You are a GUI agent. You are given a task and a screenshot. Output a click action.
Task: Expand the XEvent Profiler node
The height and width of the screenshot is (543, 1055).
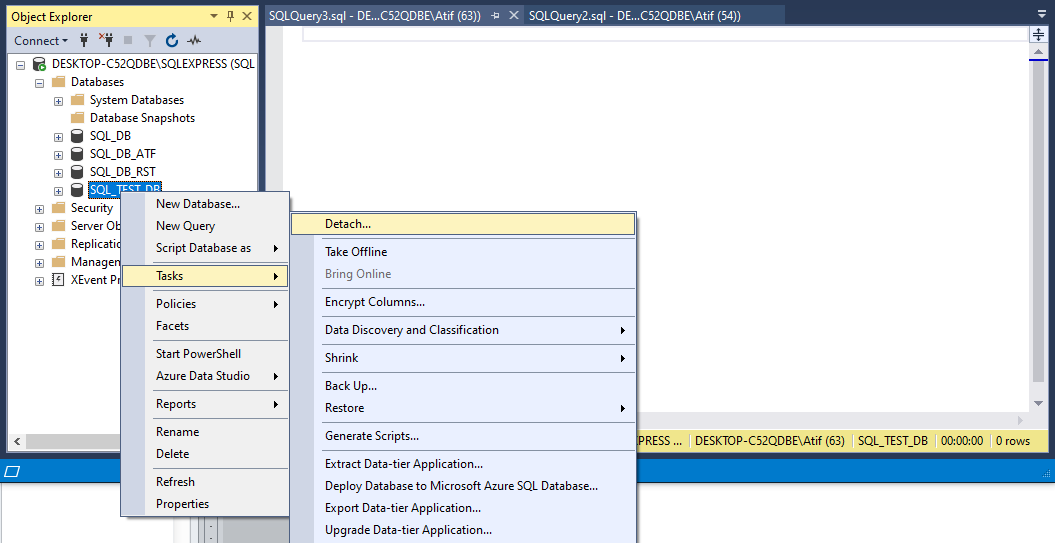pos(39,281)
